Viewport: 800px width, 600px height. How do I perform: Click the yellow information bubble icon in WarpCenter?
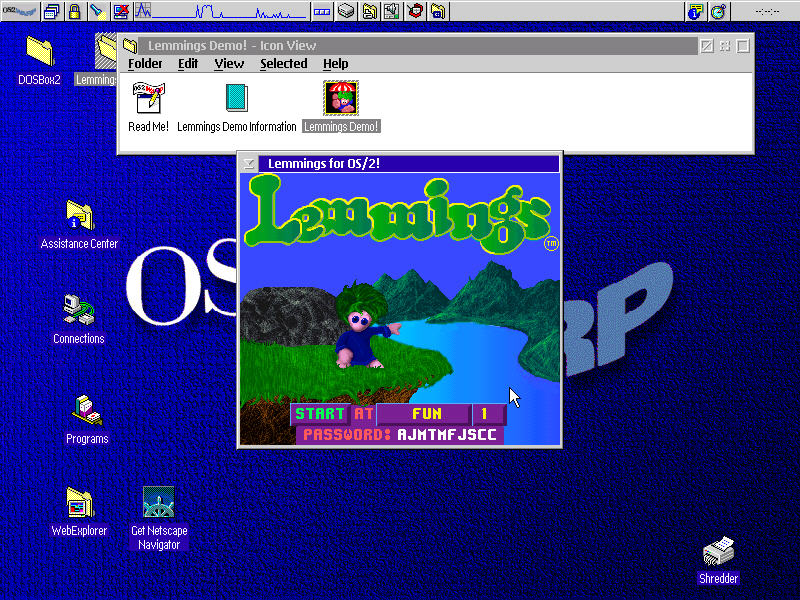[x=695, y=11]
